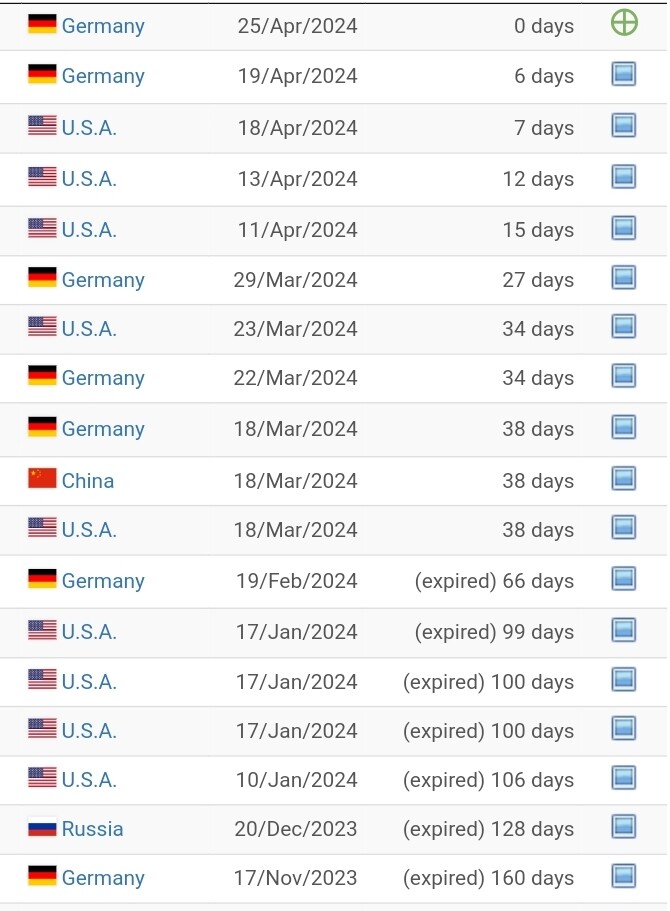Viewport: 670px width, 911px height.
Task: Click the Russian flag icon
Action: tap(42, 827)
